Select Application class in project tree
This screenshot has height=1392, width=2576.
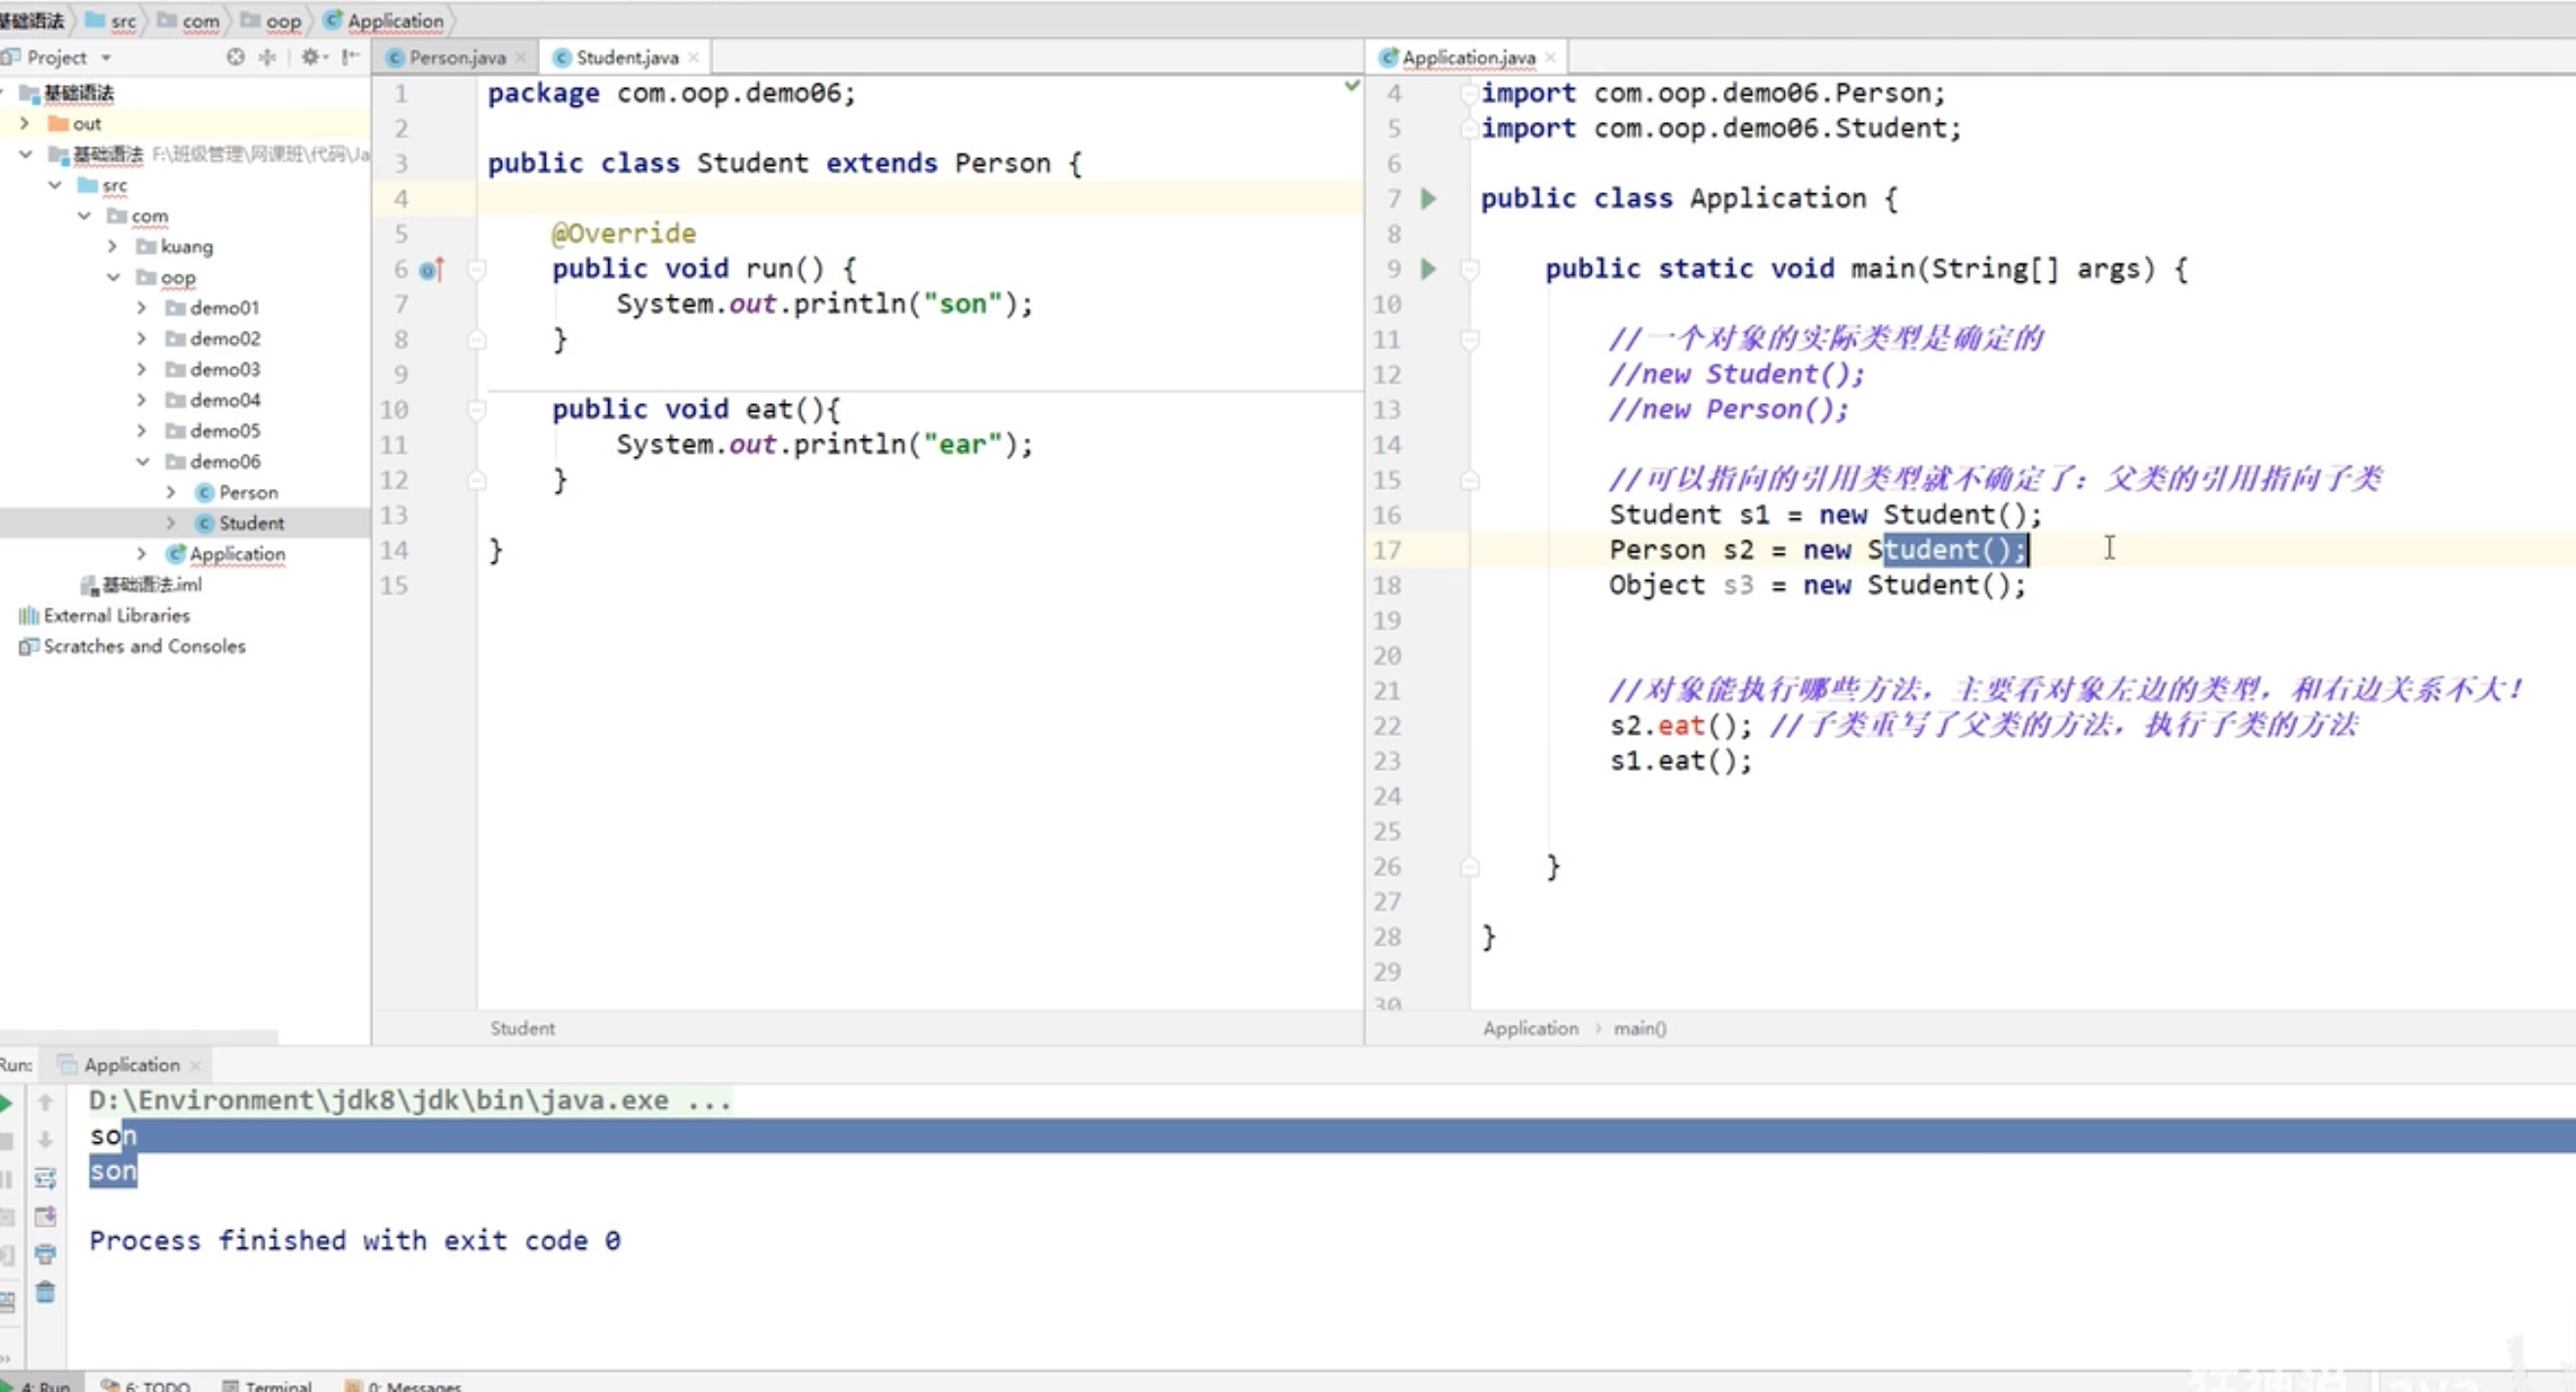(237, 553)
